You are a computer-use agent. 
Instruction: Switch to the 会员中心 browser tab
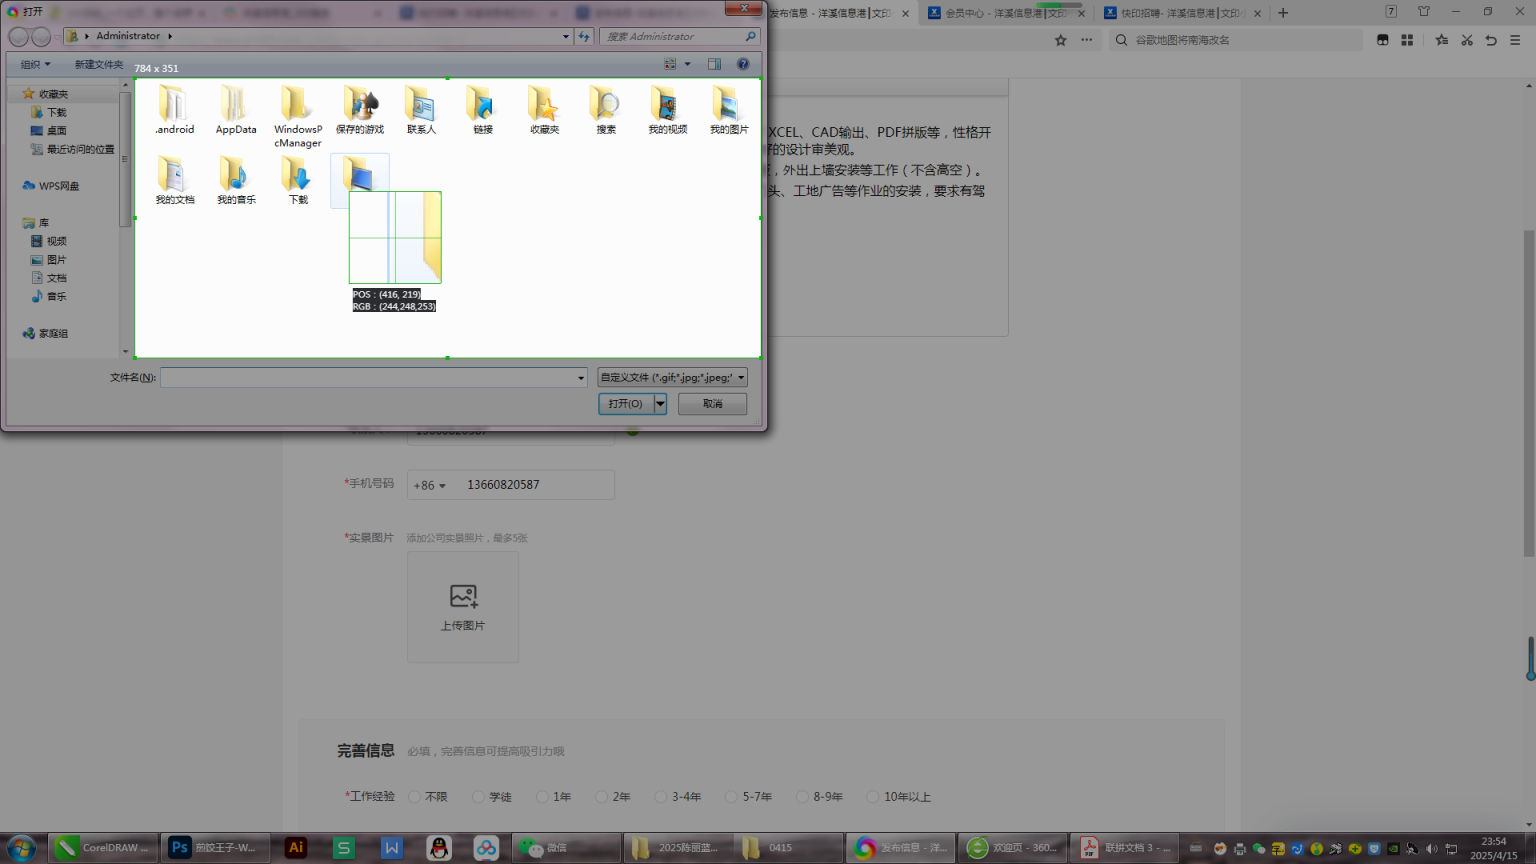click(1006, 13)
